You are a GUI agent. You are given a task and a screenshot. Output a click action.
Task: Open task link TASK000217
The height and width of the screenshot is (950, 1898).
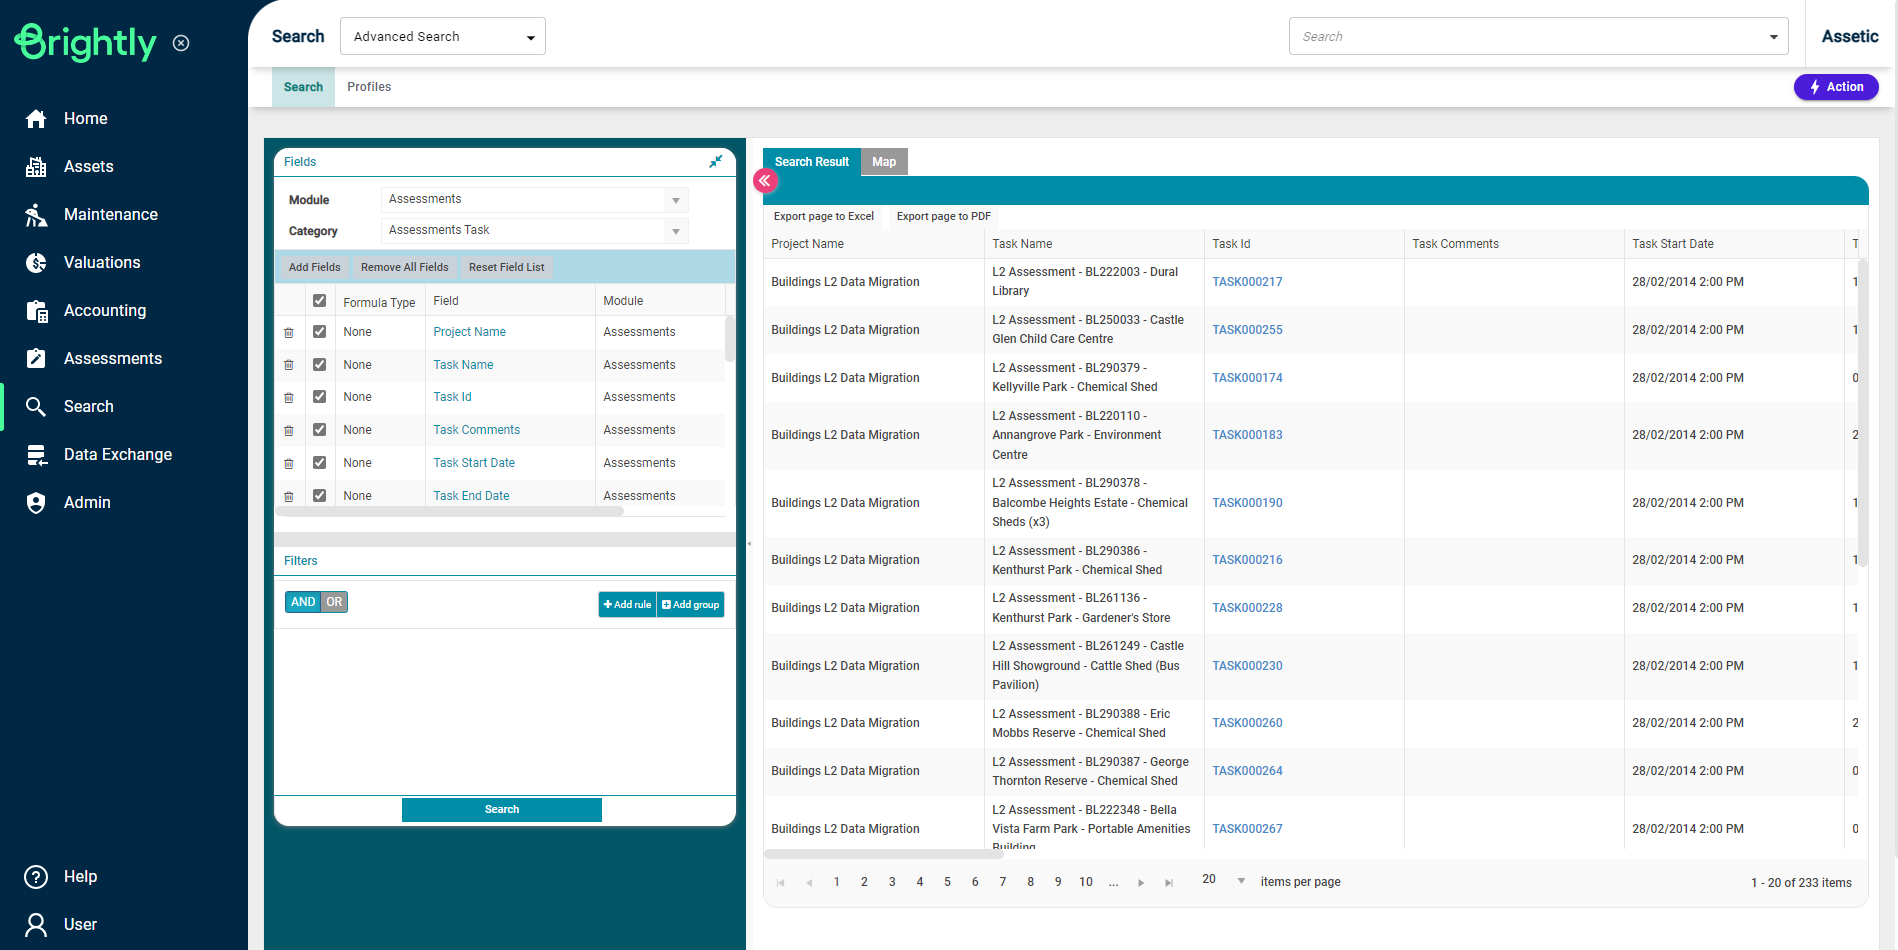[x=1247, y=282]
